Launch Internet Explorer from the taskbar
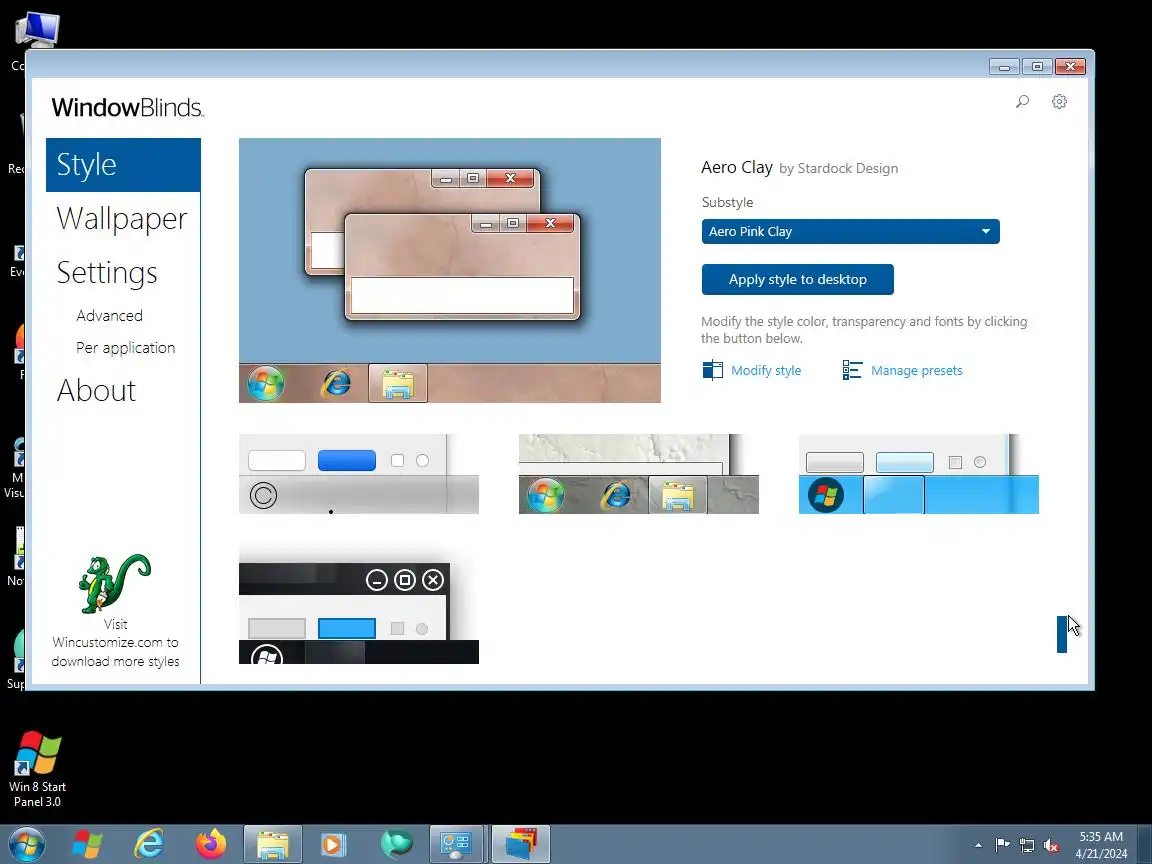The height and width of the screenshot is (864, 1152). 149,844
